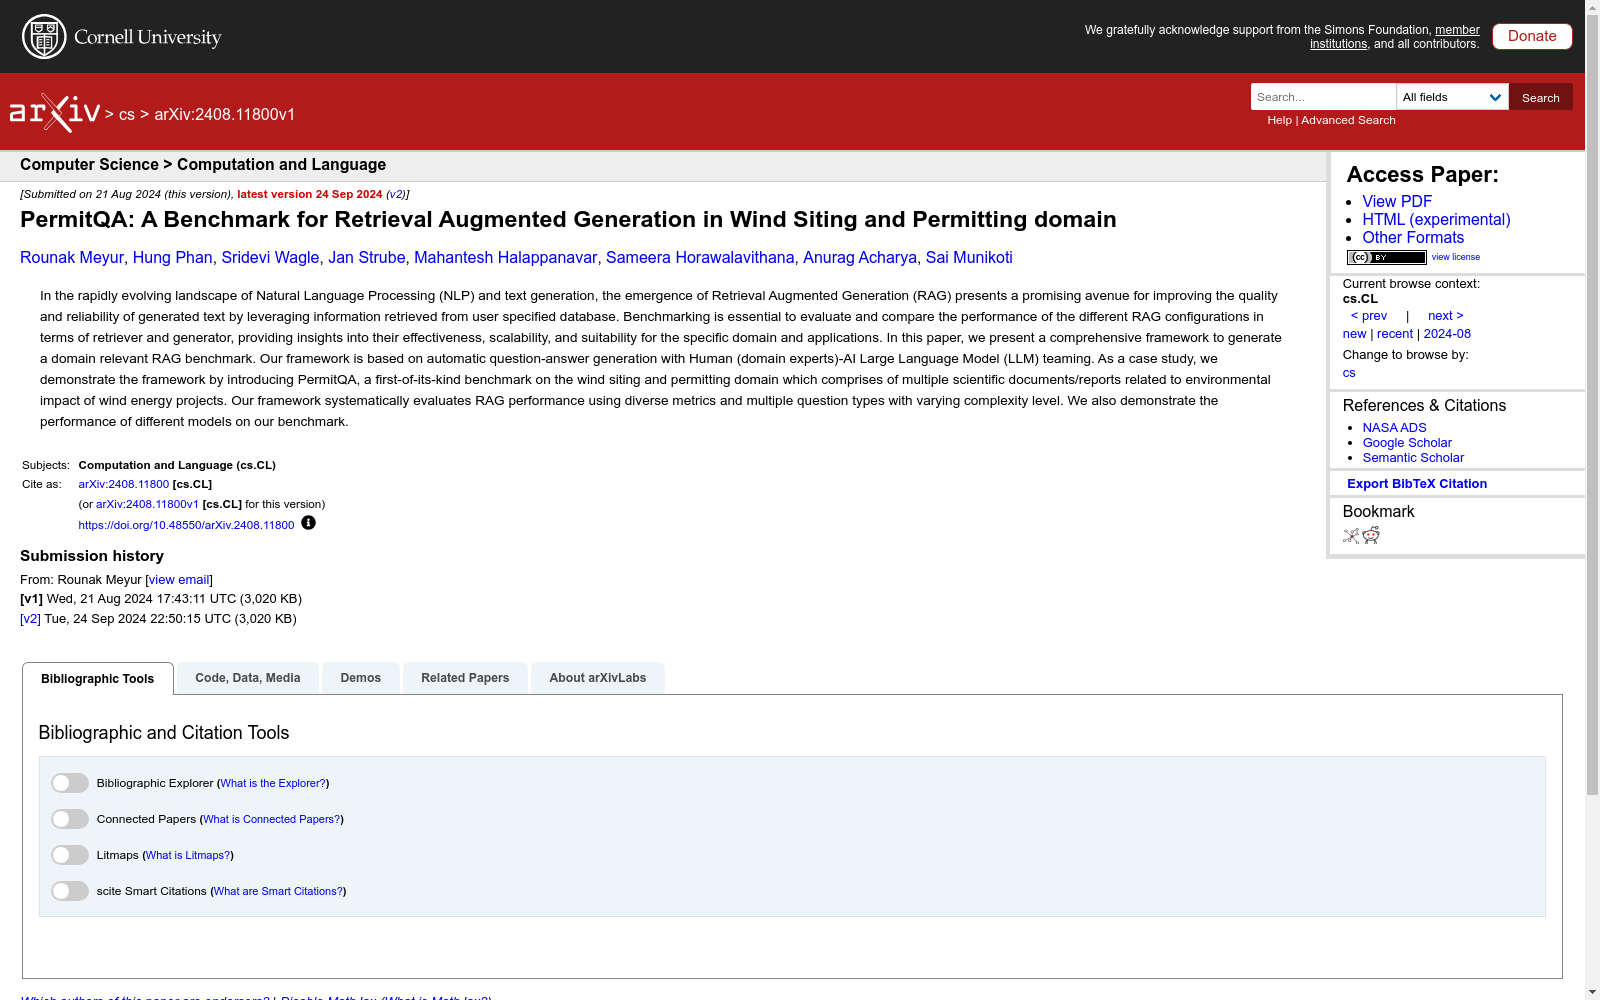
Task: Open the 2024-08 listing link
Action: (x=1447, y=334)
